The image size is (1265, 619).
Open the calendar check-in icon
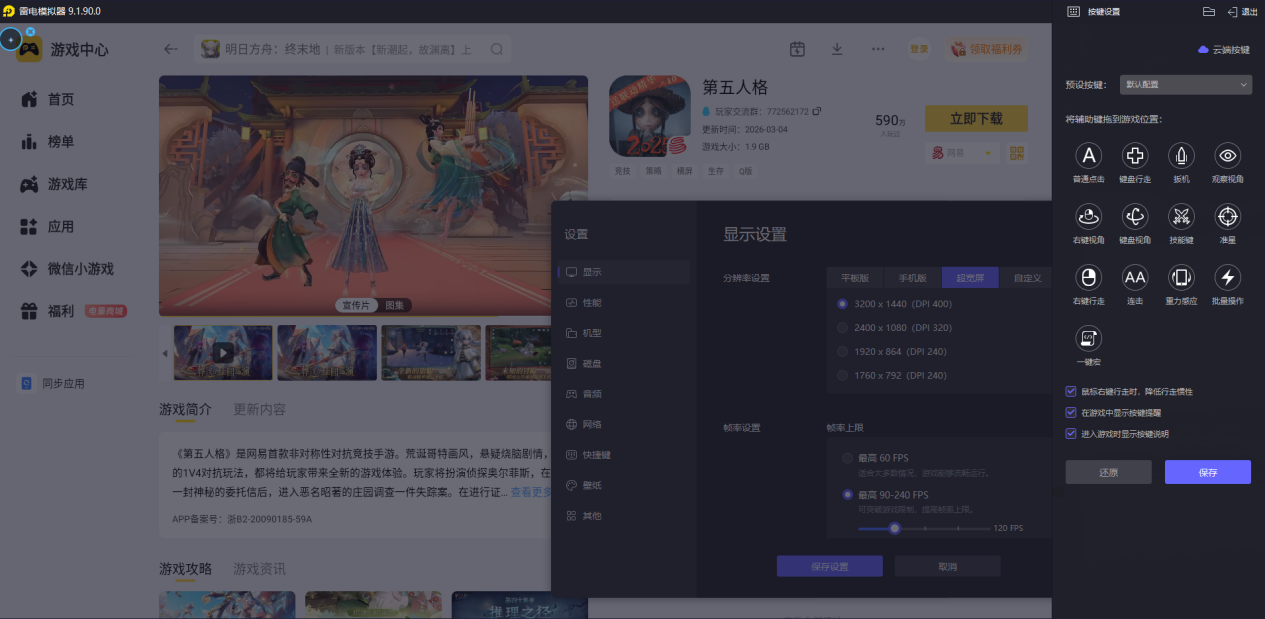point(797,49)
